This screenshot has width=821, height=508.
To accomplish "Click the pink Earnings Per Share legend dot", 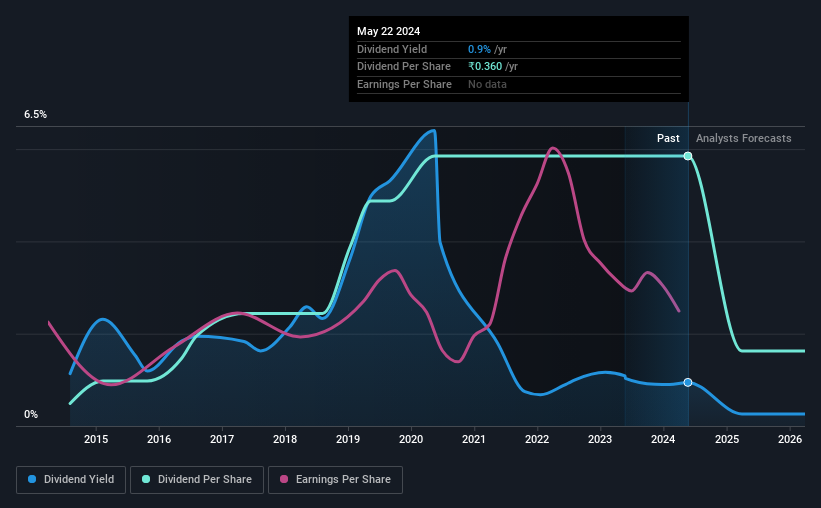I will pos(284,479).
